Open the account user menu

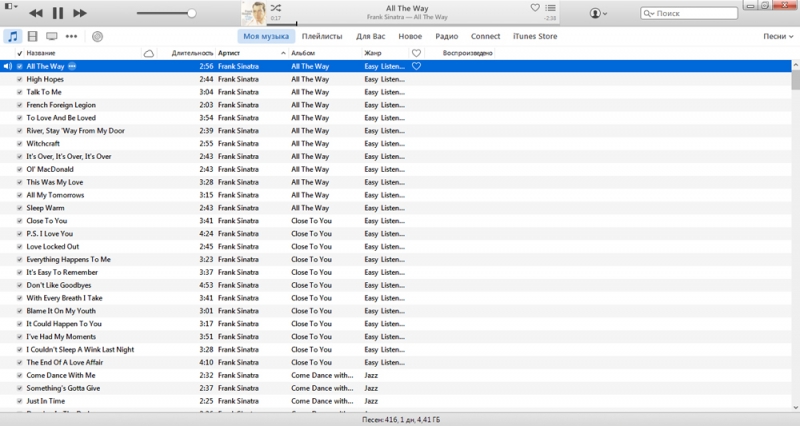[598, 13]
